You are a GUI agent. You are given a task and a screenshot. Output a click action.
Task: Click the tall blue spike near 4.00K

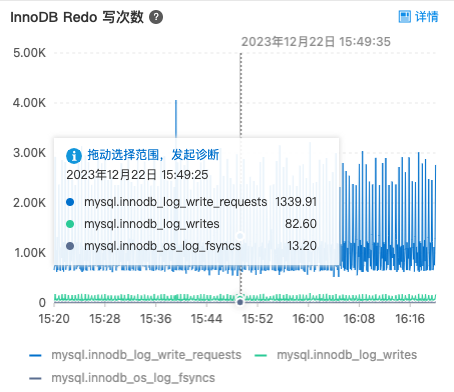(x=176, y=118)
